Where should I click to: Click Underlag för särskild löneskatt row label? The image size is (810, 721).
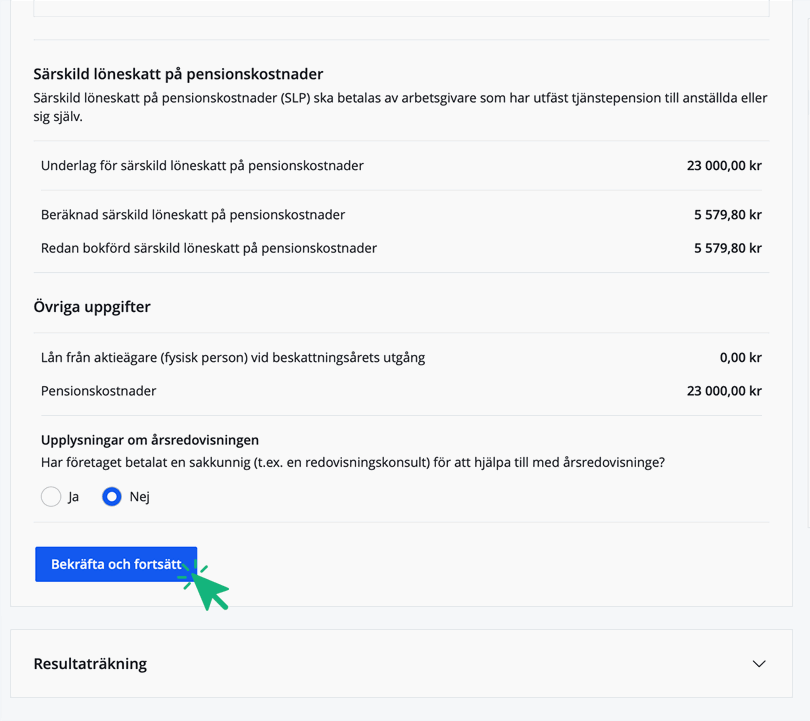202,166
